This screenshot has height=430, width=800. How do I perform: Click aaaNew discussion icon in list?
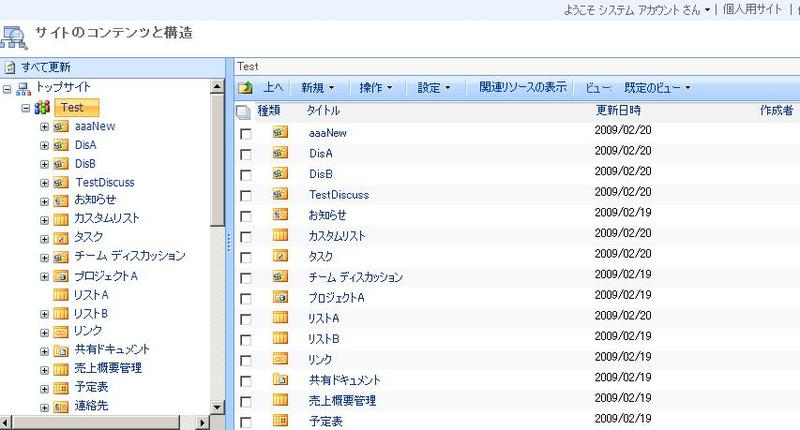tap(280, 132)
